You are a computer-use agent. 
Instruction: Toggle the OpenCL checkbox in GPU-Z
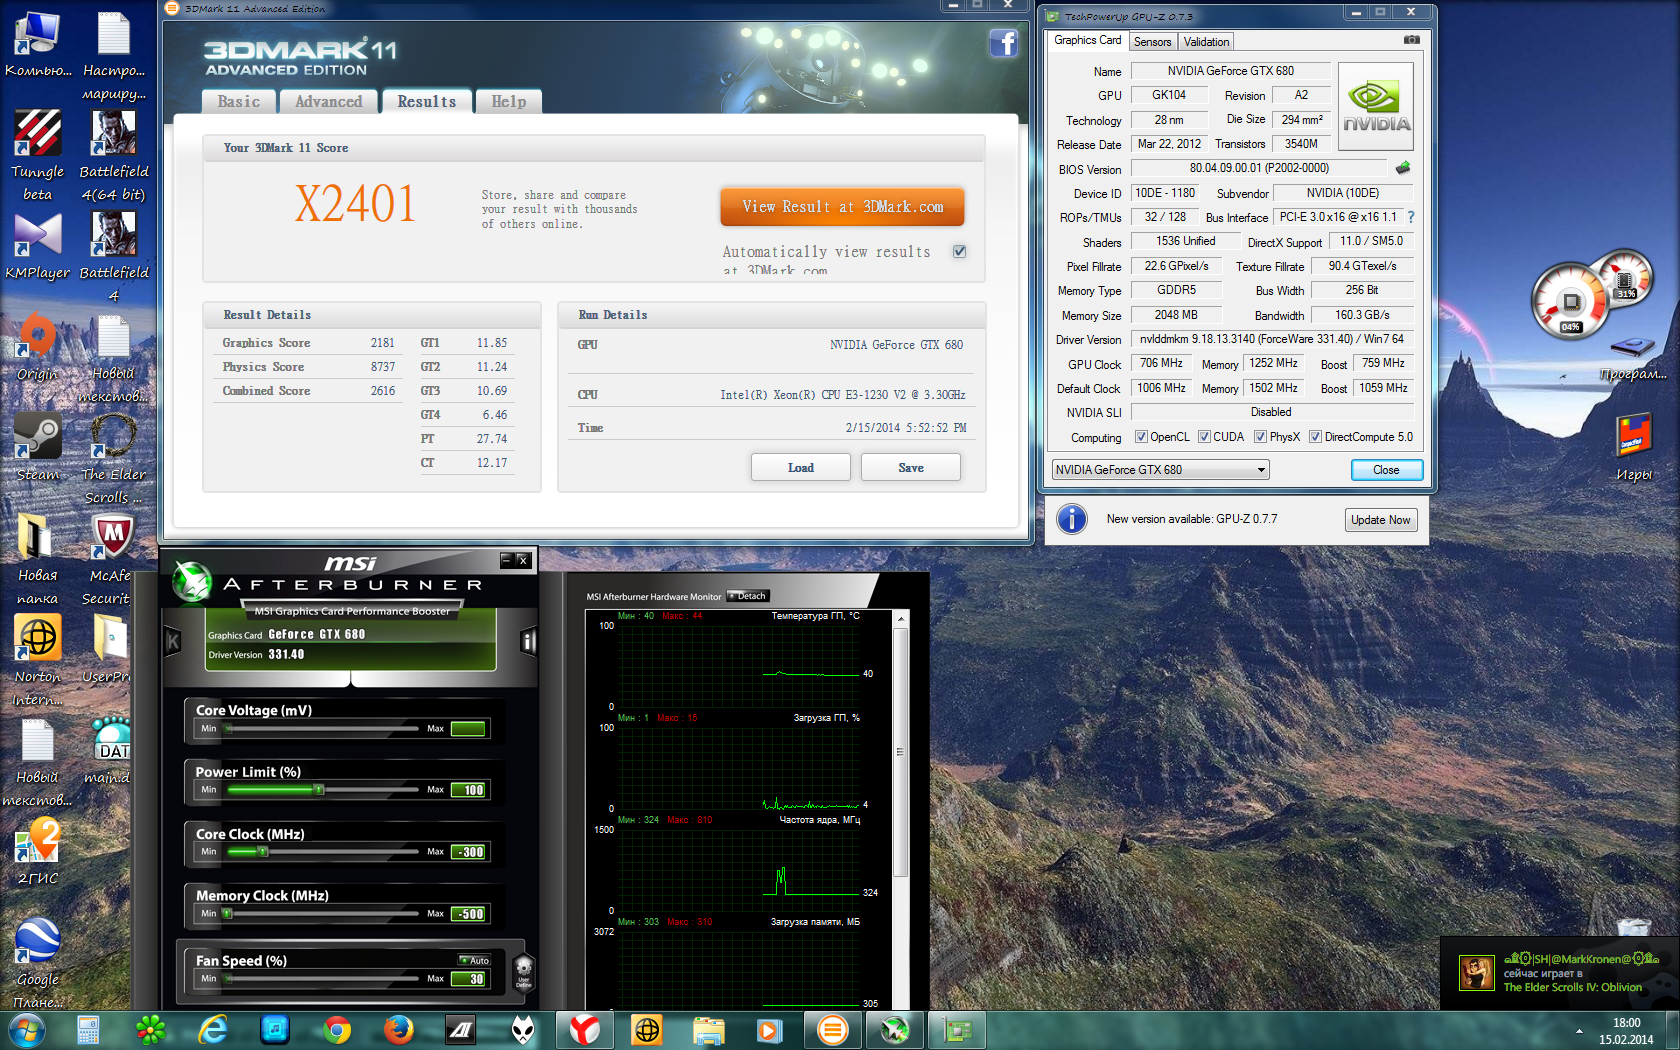coord(1141,437)
